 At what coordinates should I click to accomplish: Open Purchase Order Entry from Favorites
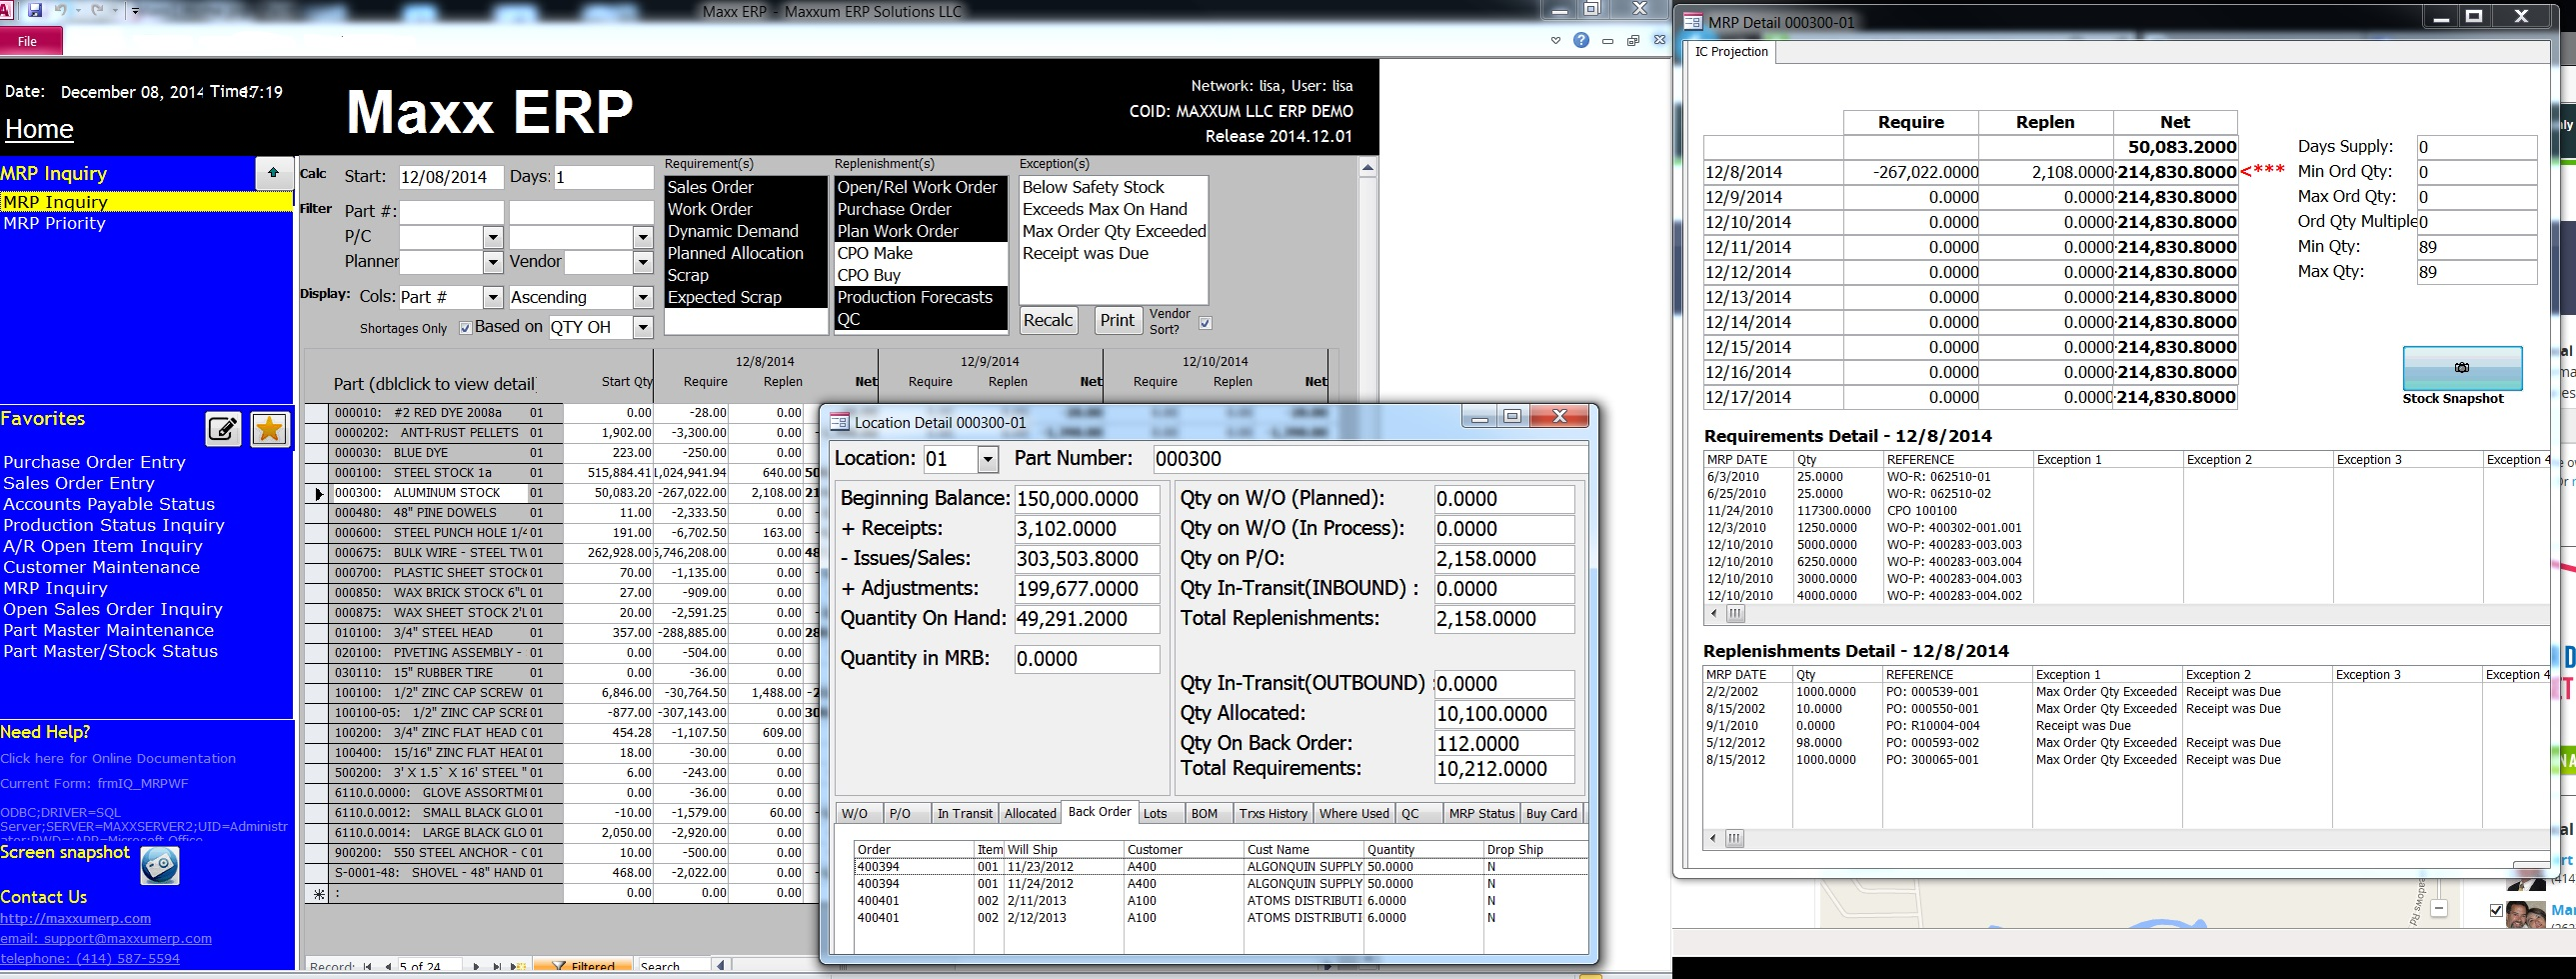click(x=94, y=462)
